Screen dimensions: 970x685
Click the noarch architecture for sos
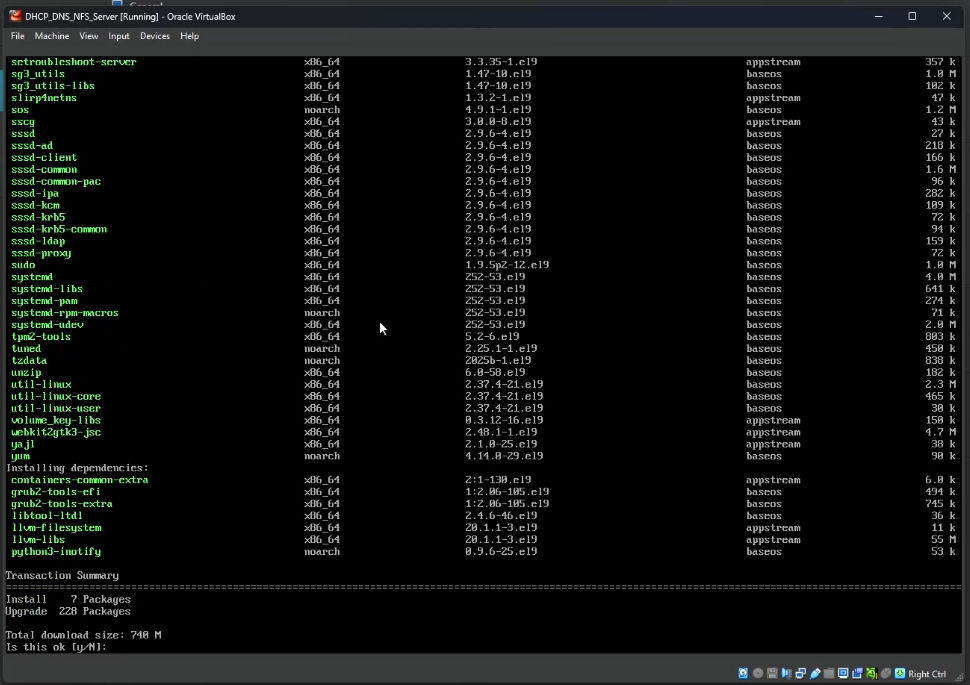(322, 110)
